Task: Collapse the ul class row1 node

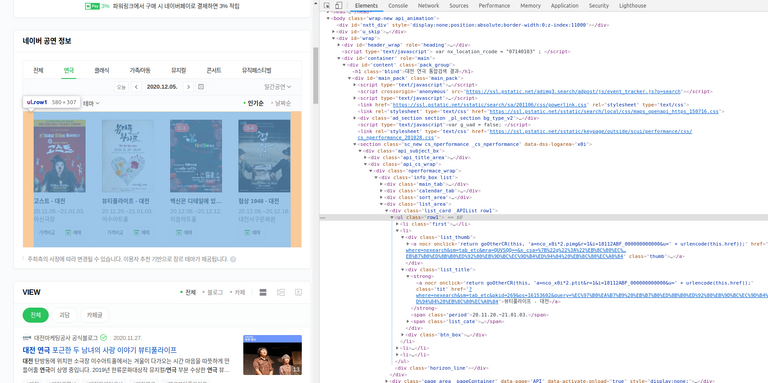Action: pyautogui.click(x=392, y=217)
